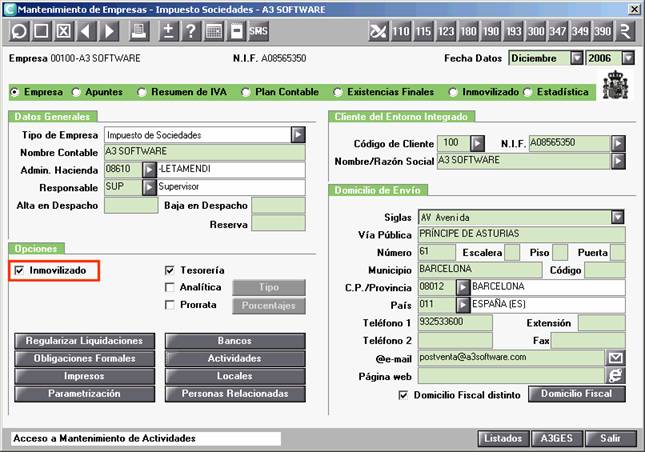Open tax form 347
The width and height of the screenshot is (645, 452).
click(558, 31)
